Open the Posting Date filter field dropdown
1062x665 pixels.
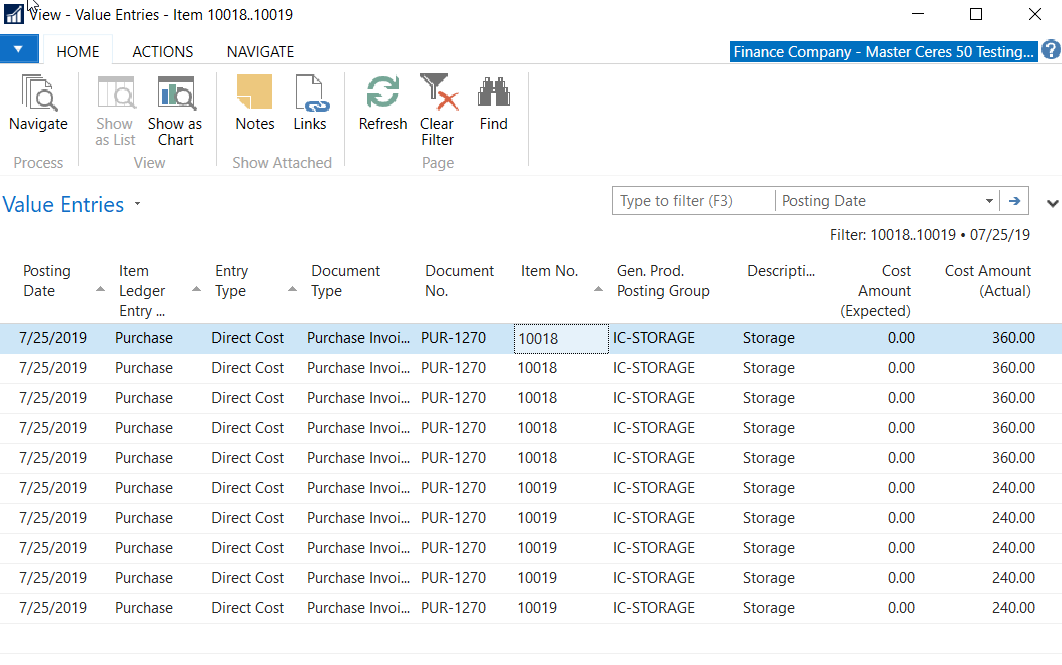click(x=989, y=201)
